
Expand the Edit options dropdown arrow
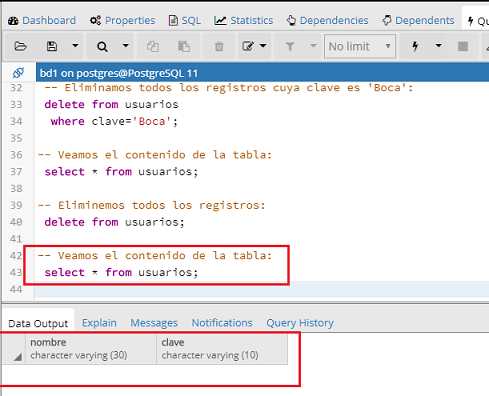(x=263, y=45)
